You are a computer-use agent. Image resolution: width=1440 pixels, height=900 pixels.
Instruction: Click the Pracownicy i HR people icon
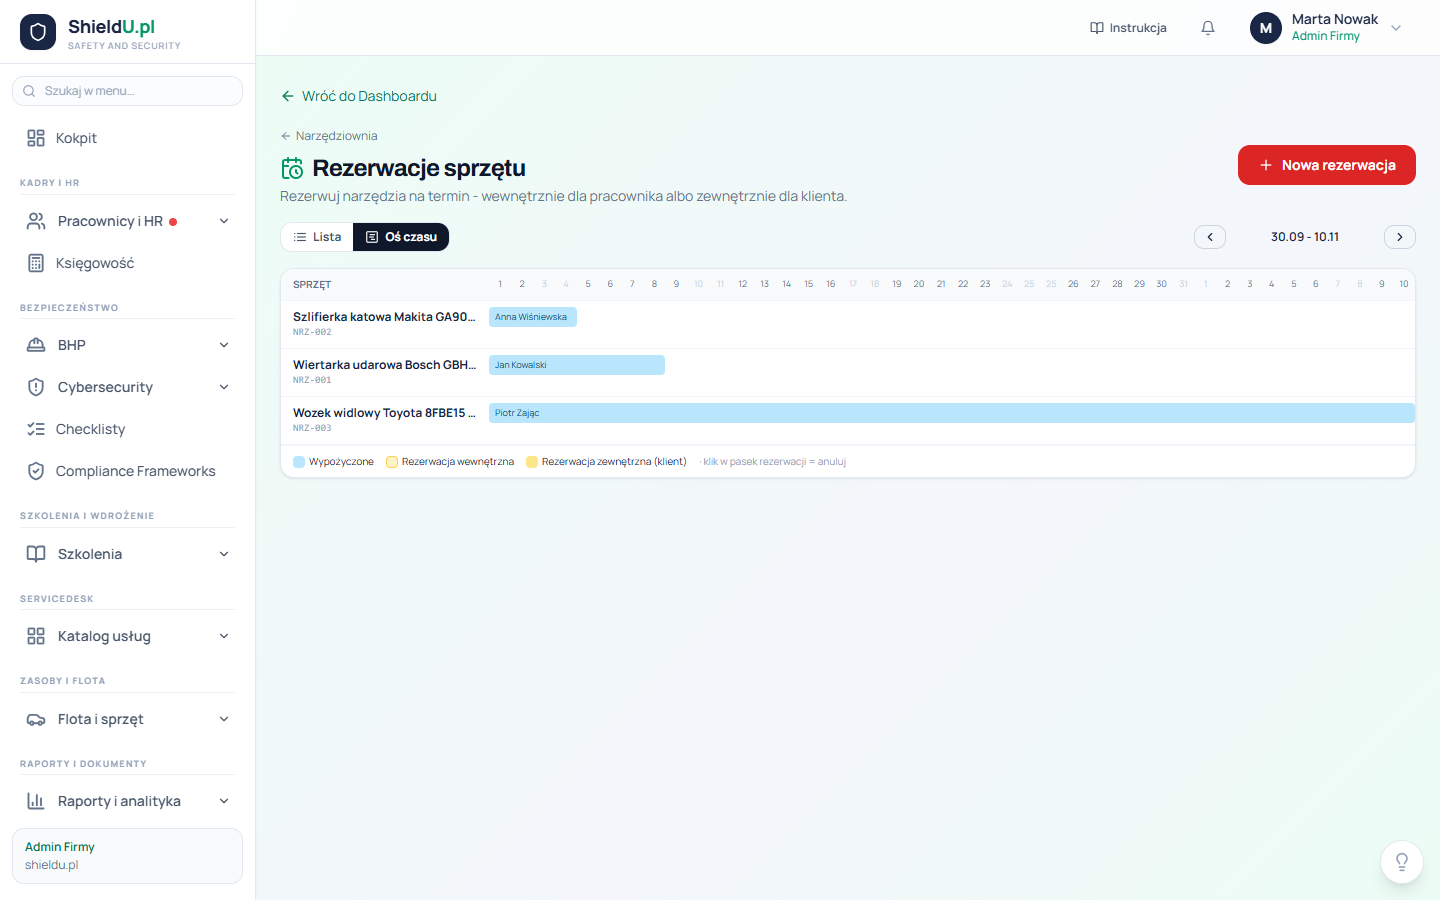36,221
